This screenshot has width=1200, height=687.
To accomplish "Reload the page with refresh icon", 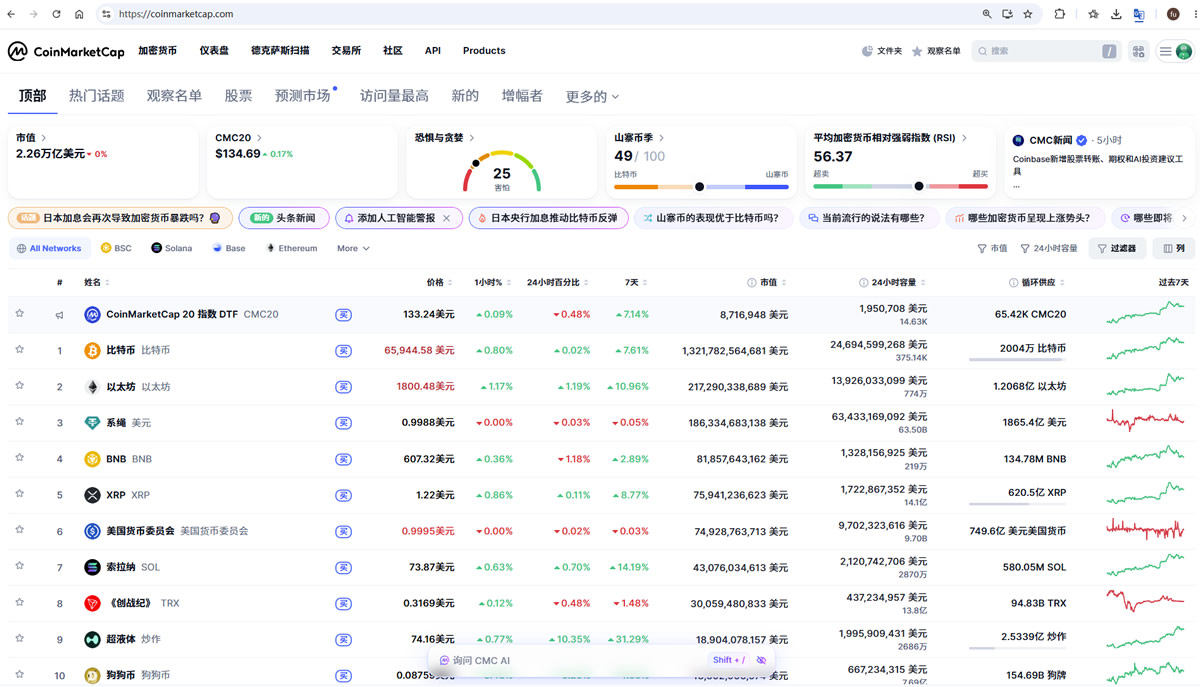I will (x=56, y=14).
